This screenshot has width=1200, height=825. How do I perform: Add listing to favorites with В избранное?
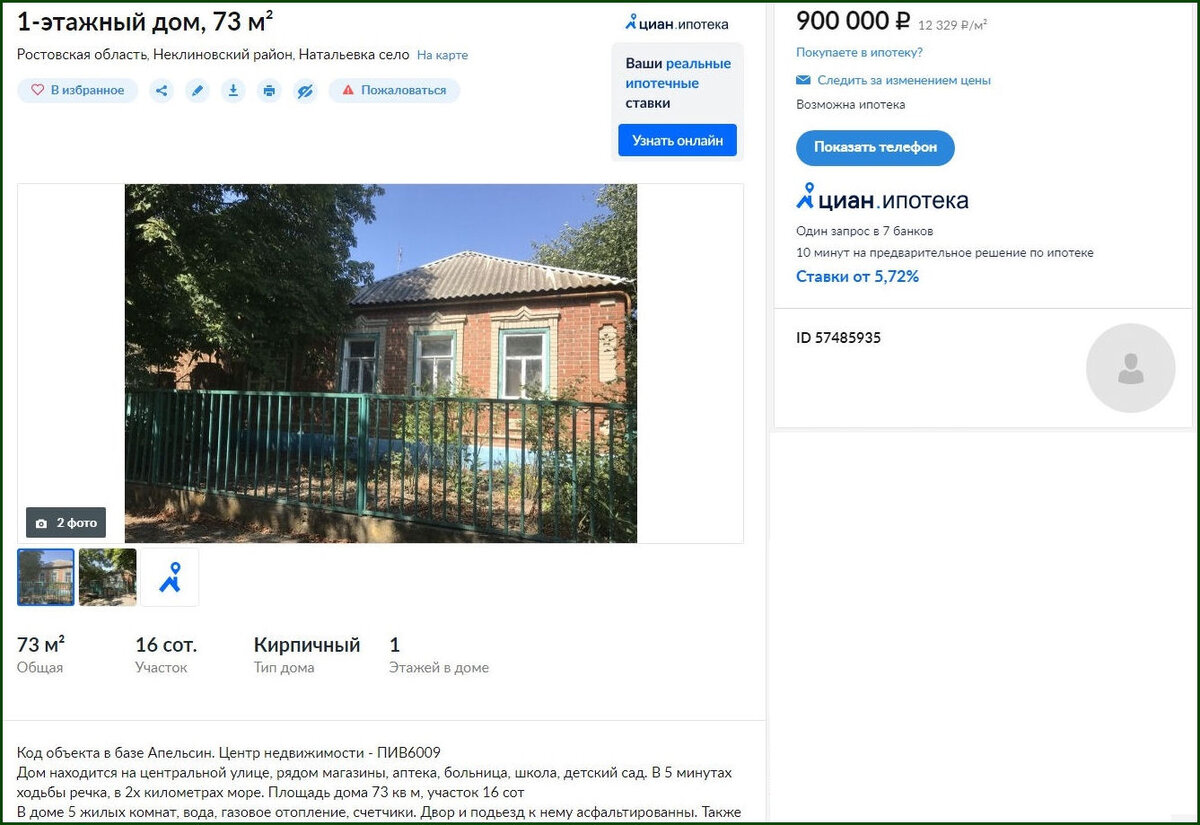coord(78,91)
